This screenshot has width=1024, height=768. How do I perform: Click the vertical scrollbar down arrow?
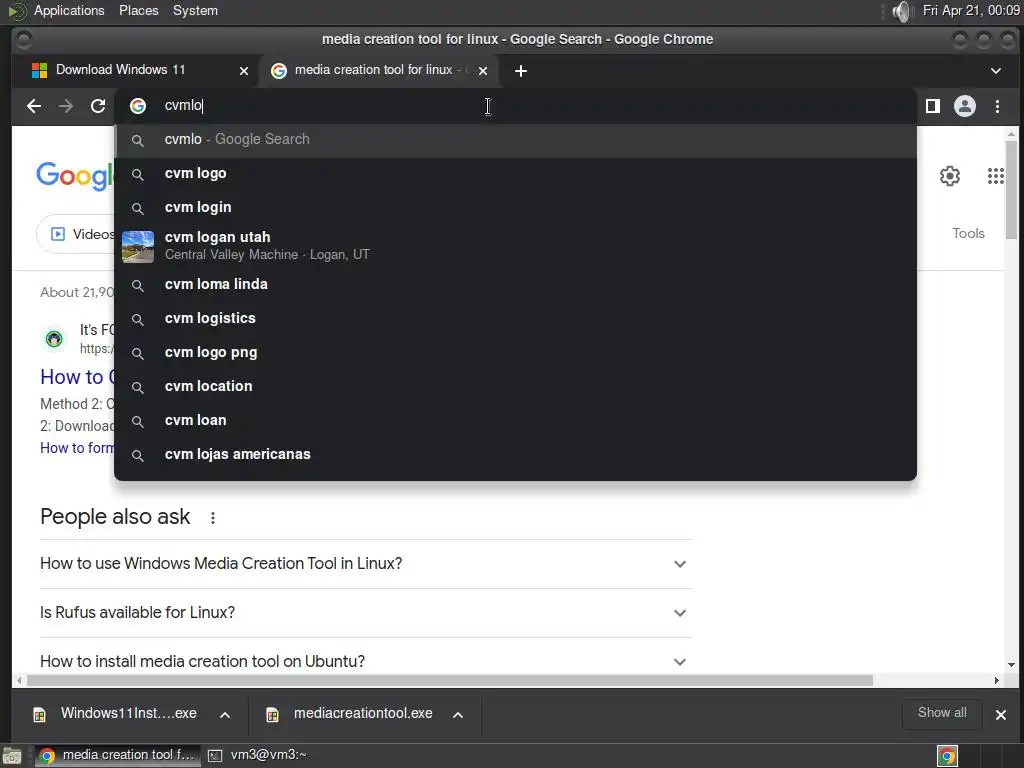pos(1011,665)
